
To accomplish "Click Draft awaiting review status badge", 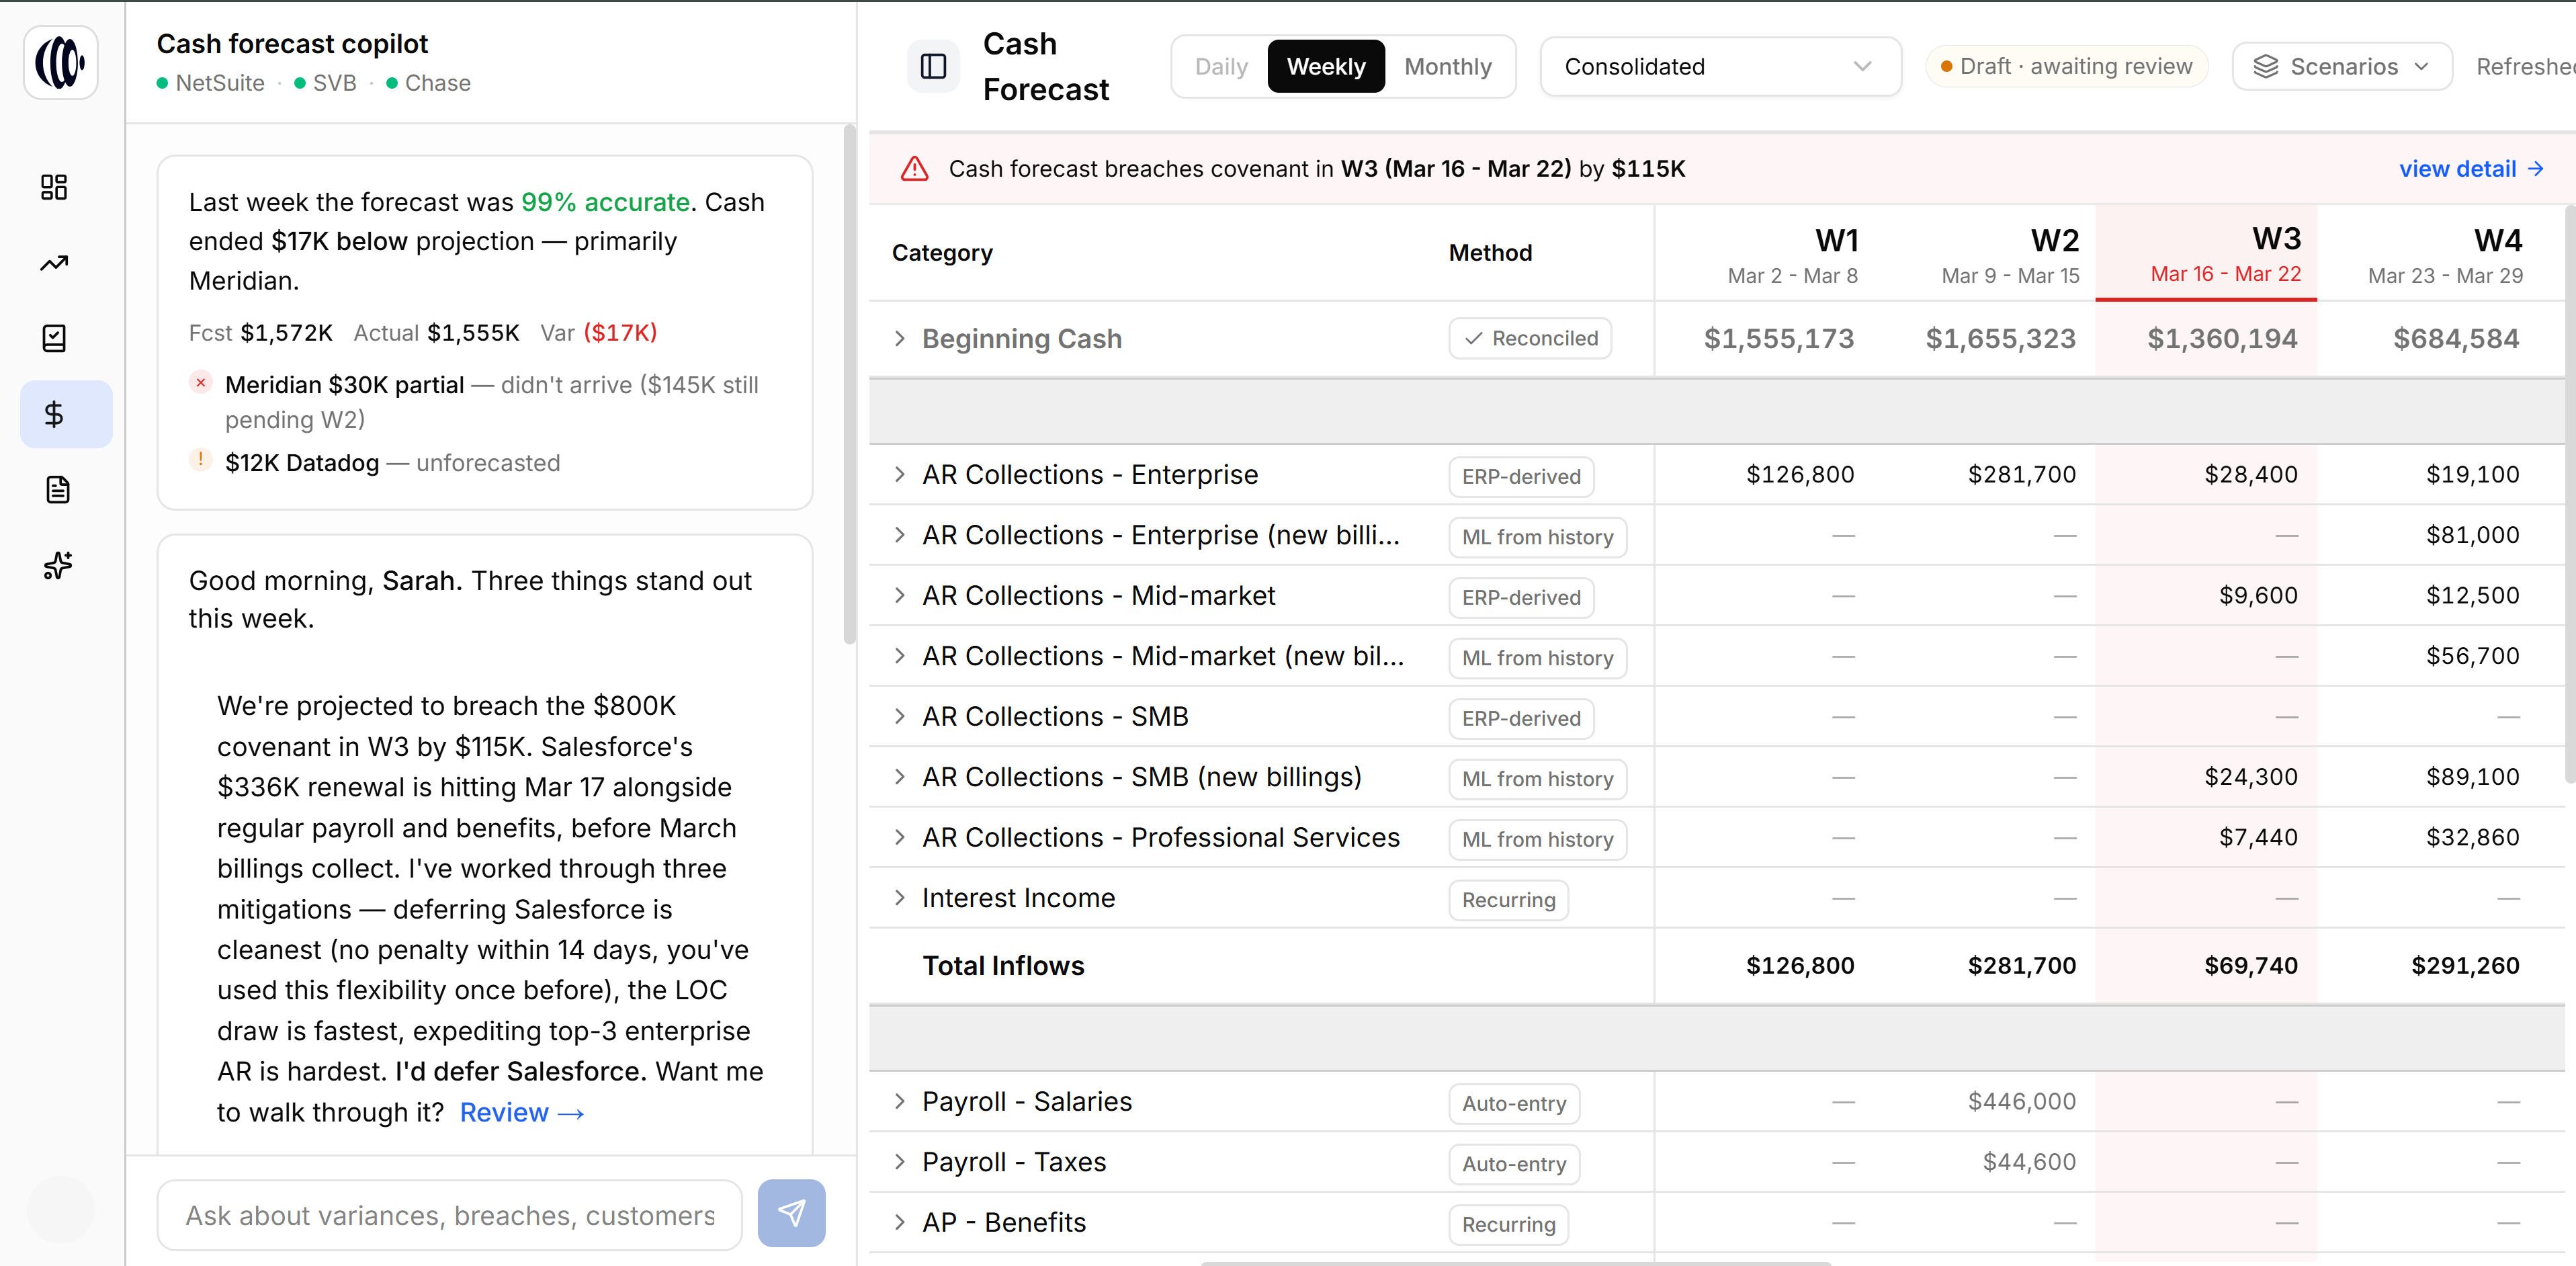I will click(2066, 67).
